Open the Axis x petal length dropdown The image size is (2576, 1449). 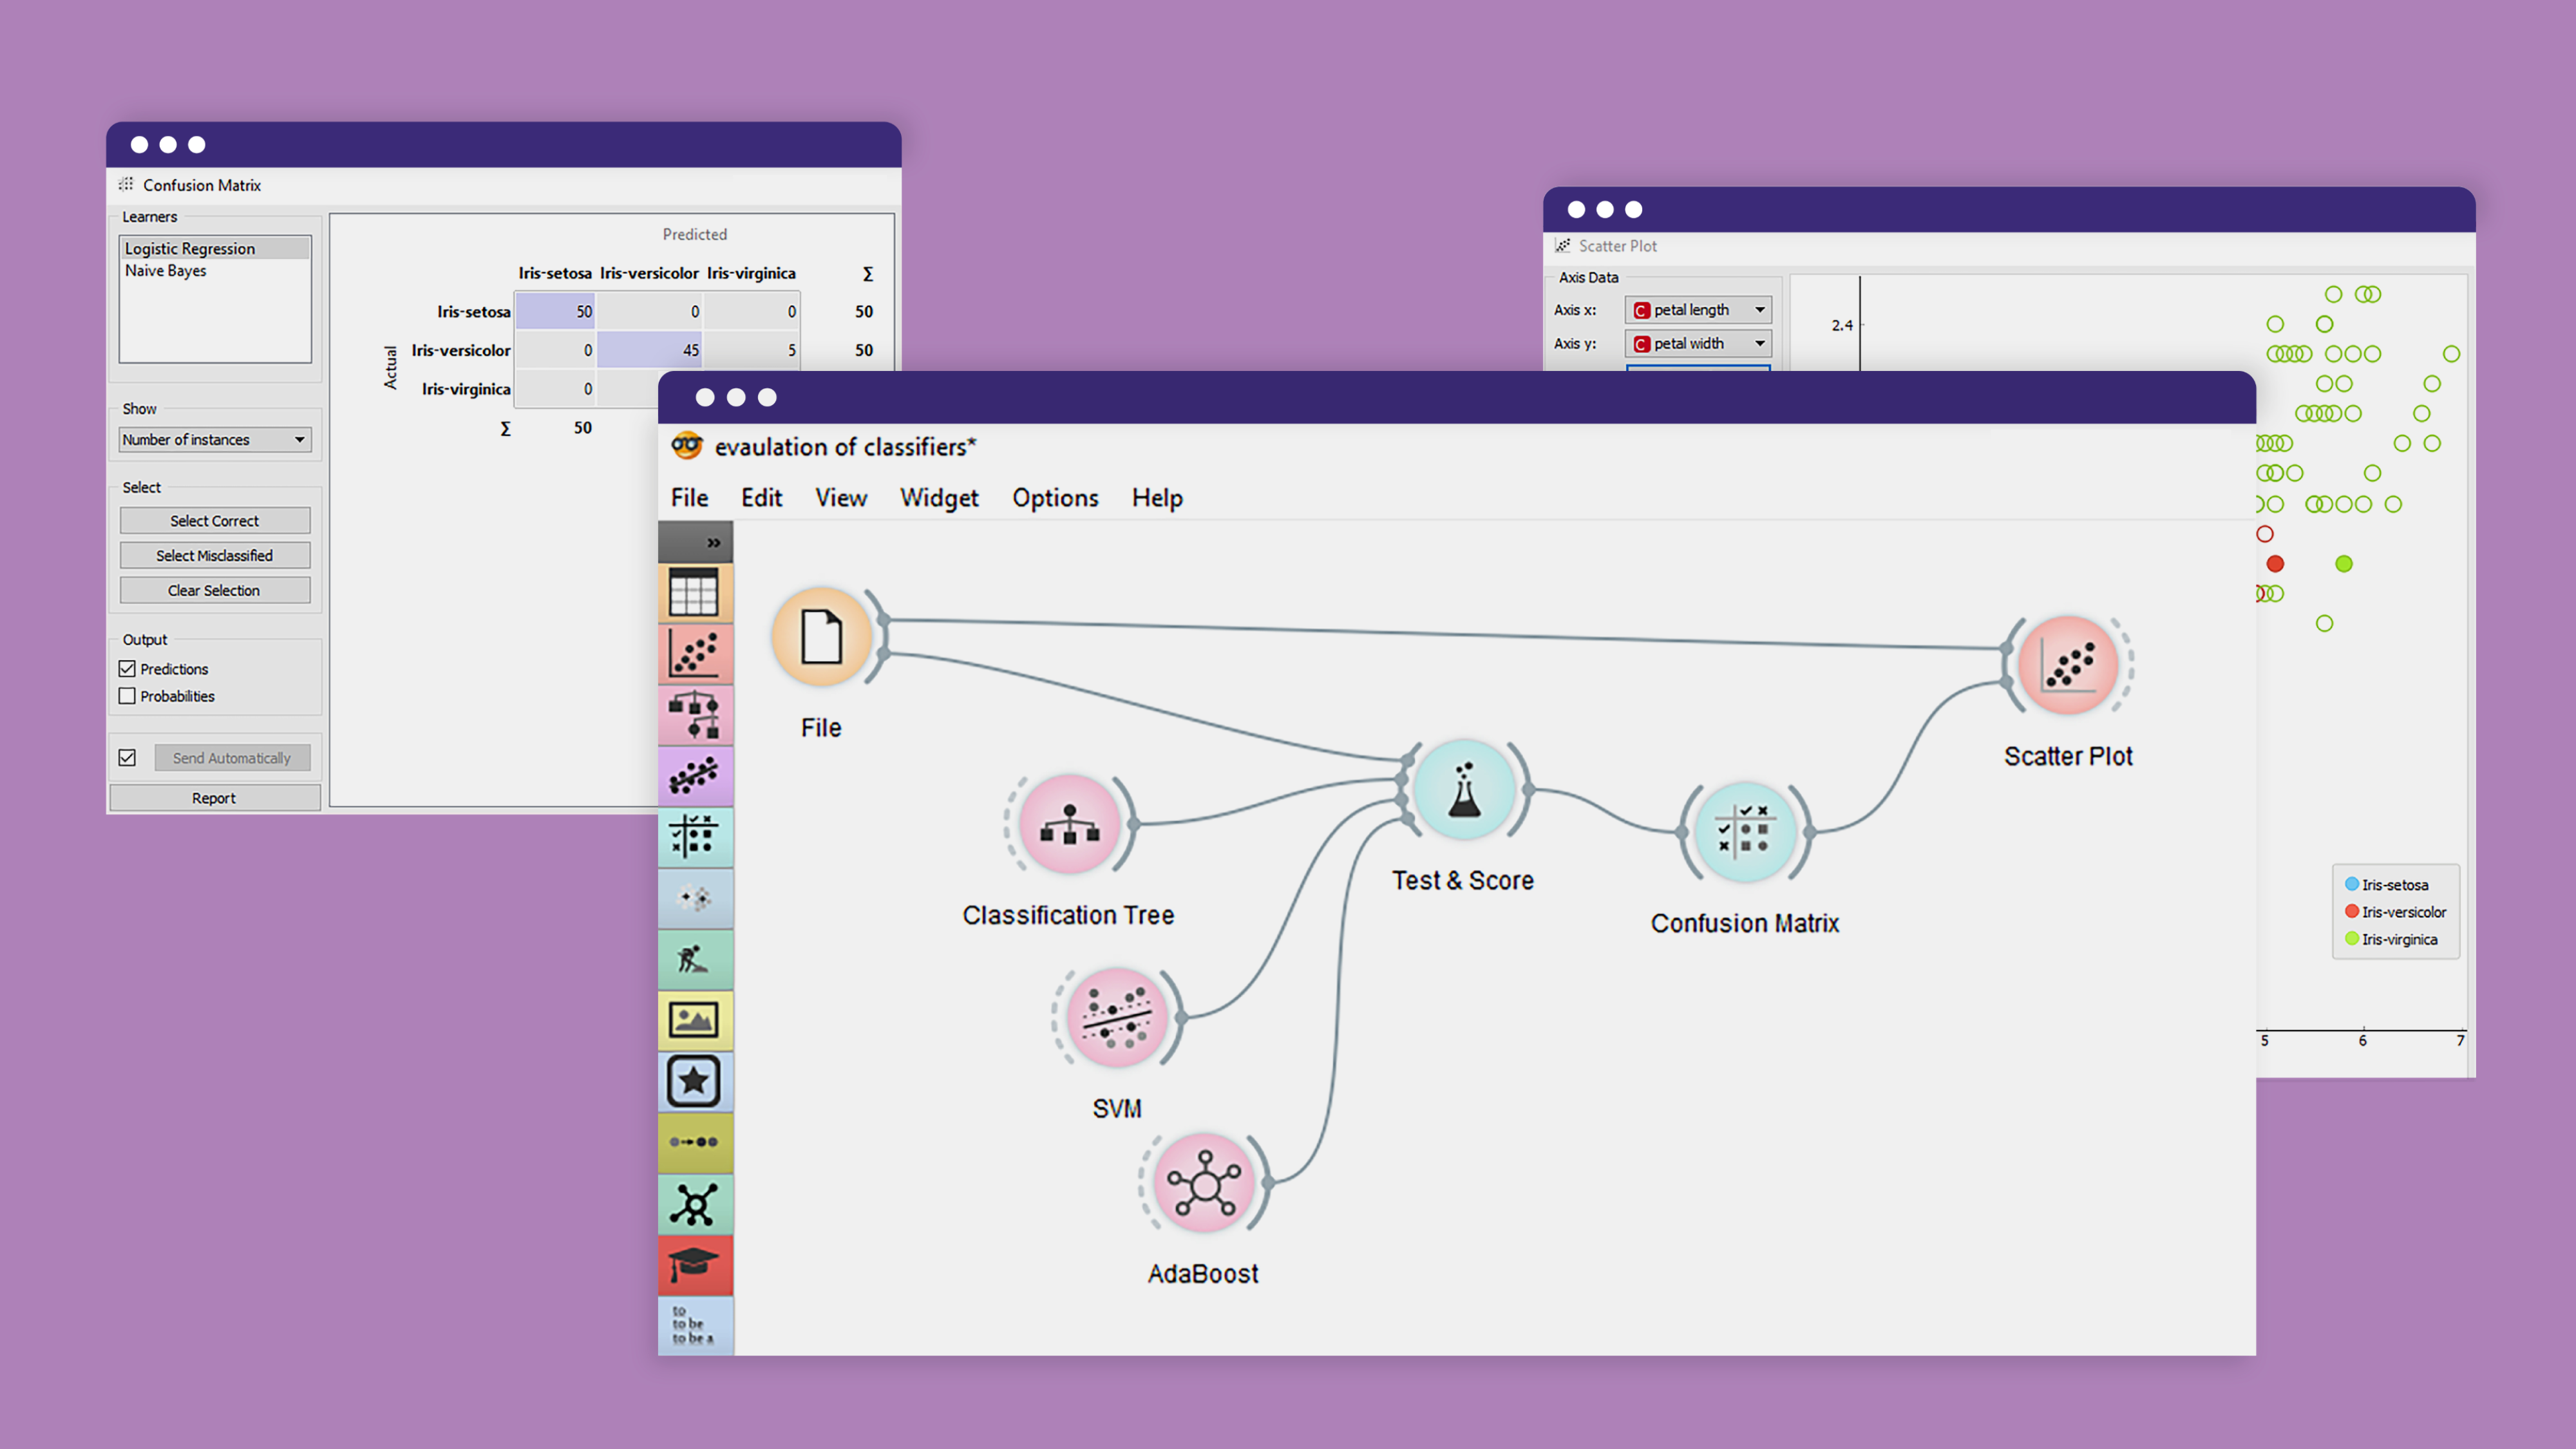(x=1698, y=310)
